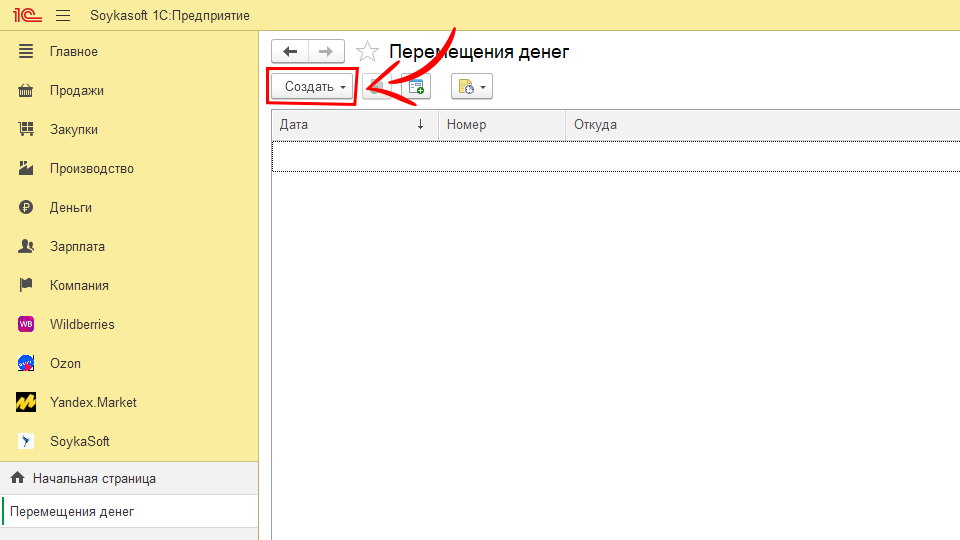Open the Wildberries integration section
960x540 pixels.
click(x=82, y=324)
